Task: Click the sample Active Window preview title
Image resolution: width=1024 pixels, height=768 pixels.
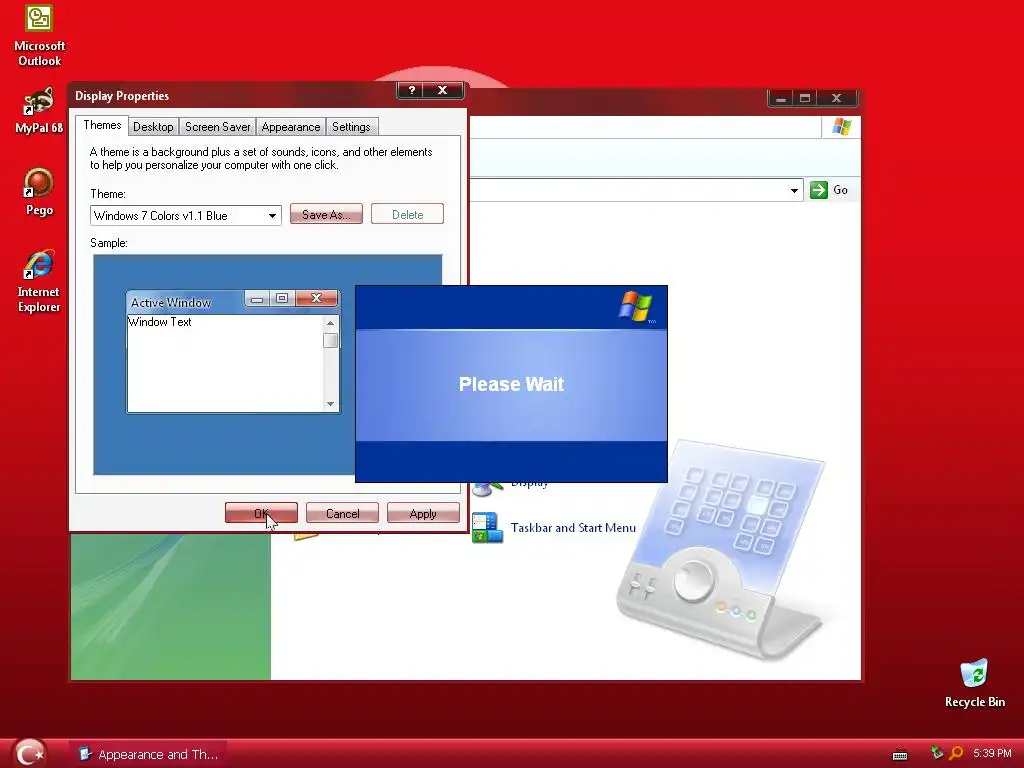Action: [x=170, y=302]
